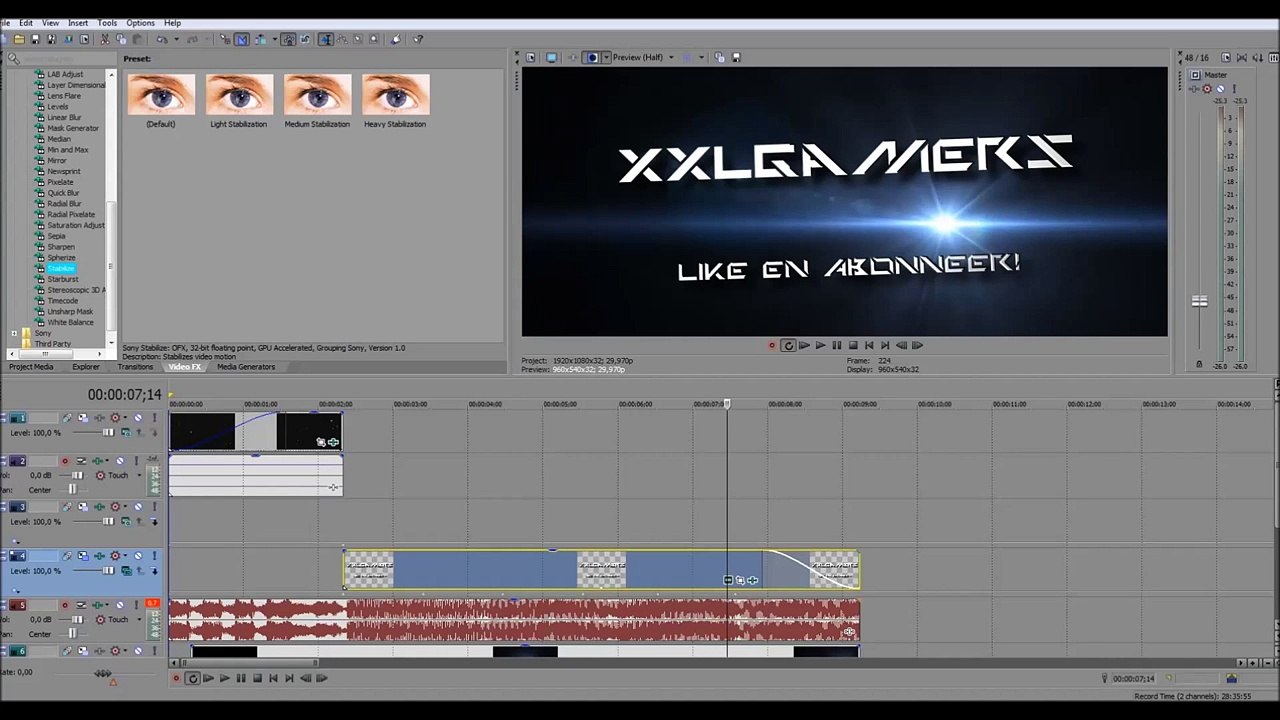The image size is (1280, 720).
Task: Click the Pan slider on track 5
Action: pos(73,634)
